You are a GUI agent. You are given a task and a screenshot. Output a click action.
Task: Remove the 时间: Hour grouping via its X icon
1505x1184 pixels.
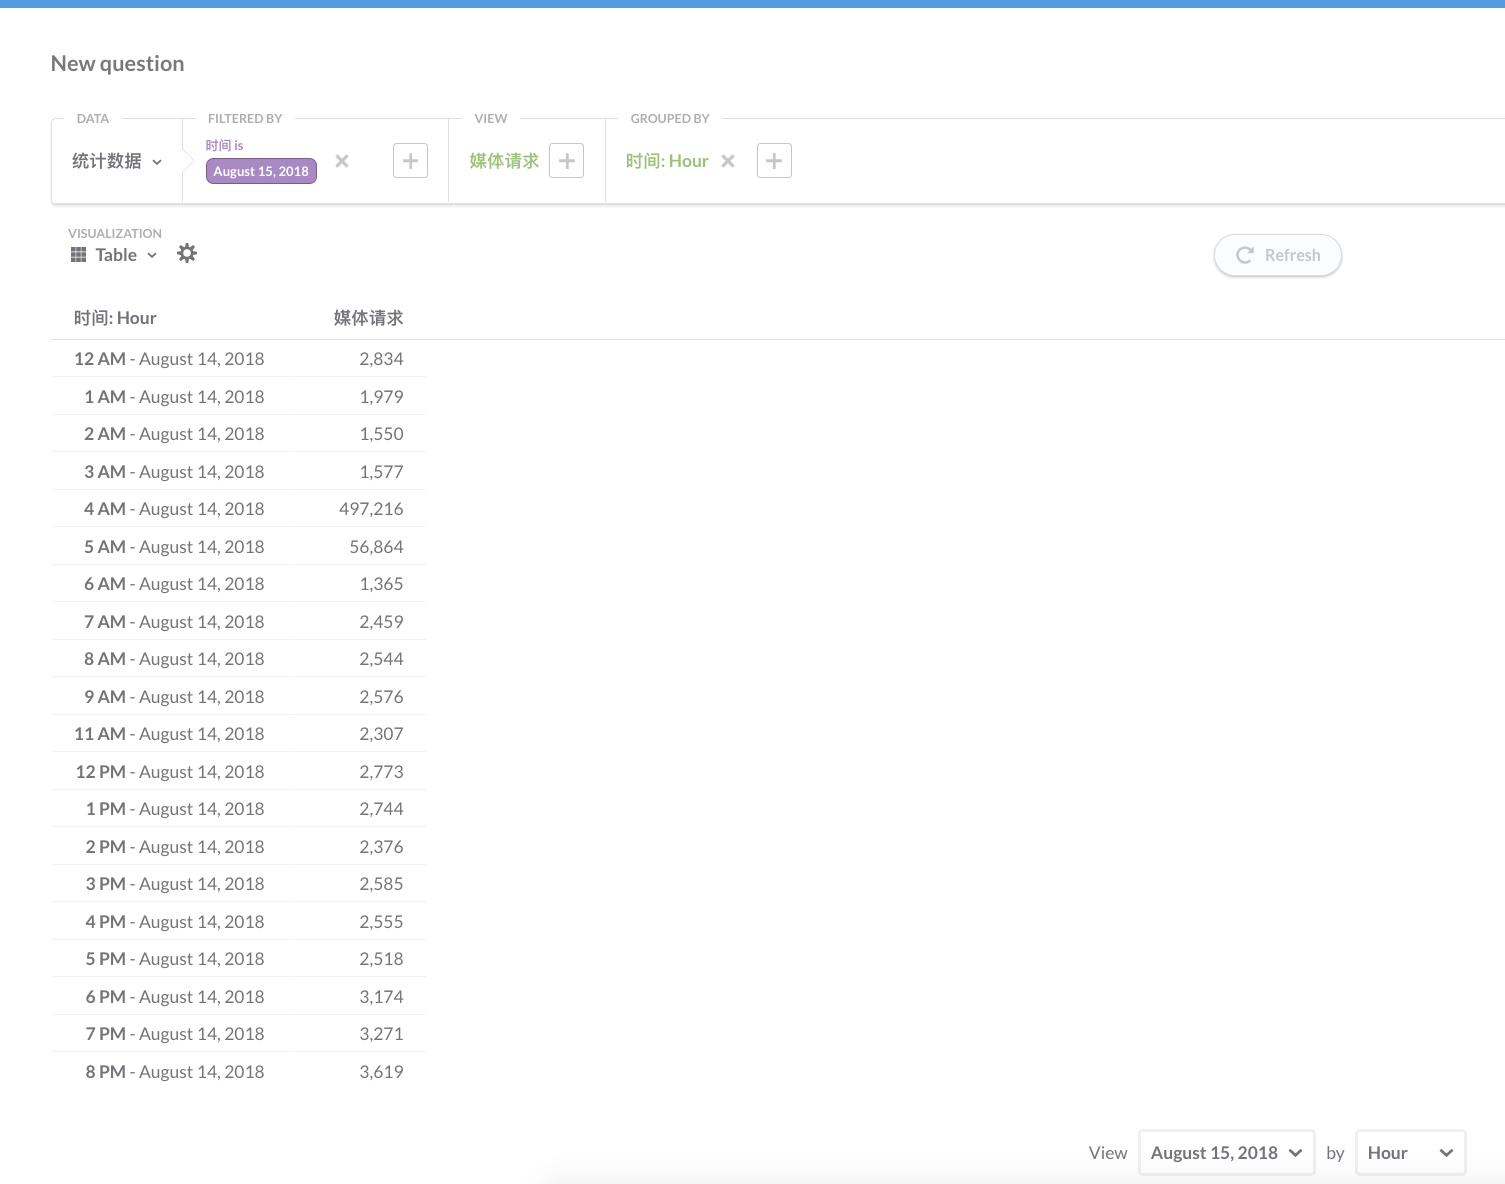coord(727,160)
